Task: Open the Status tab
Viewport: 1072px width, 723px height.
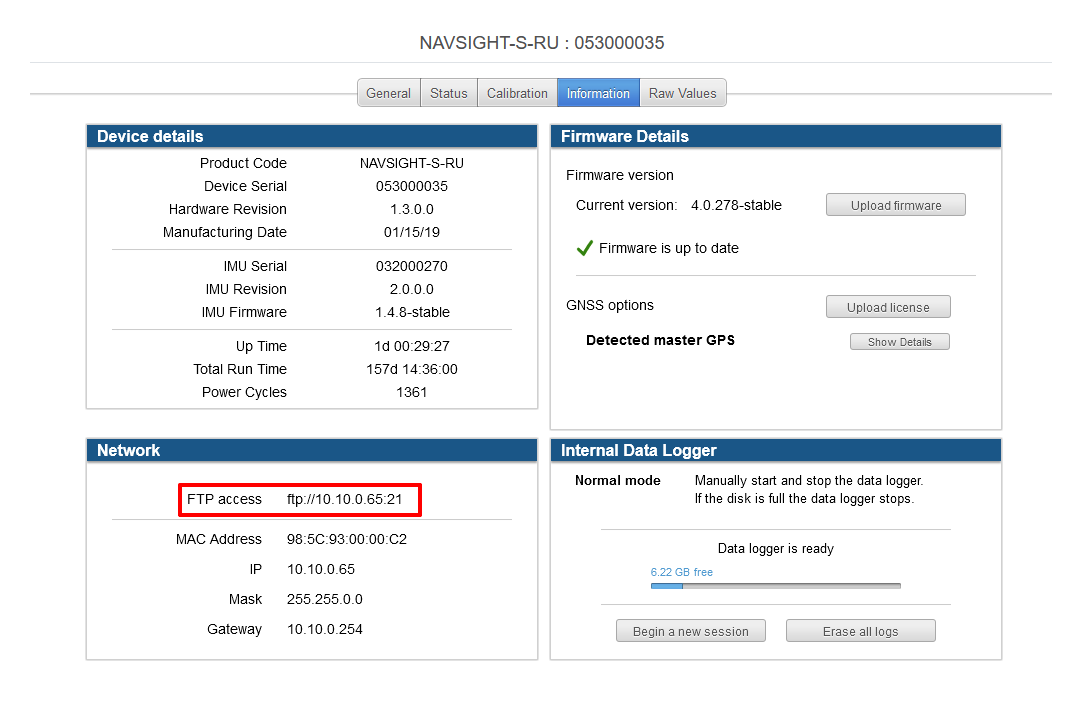Action: [x=448, y=92]
